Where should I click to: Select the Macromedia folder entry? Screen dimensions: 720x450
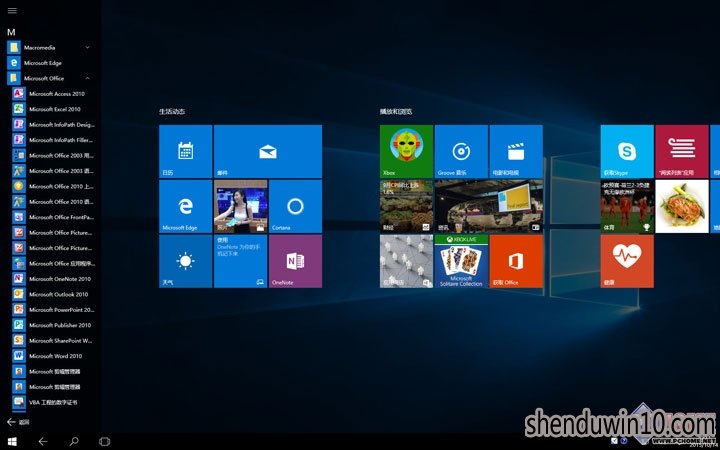(49, 47)
